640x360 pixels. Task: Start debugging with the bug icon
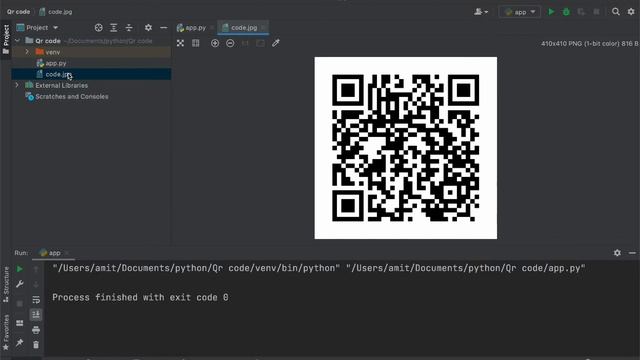tap(566, 12)
